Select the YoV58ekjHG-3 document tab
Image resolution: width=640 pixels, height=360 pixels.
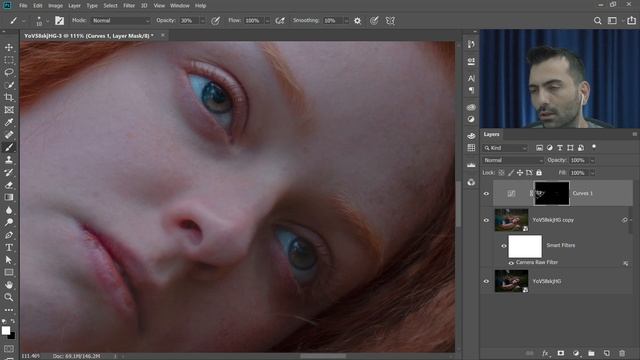[89, 36]
